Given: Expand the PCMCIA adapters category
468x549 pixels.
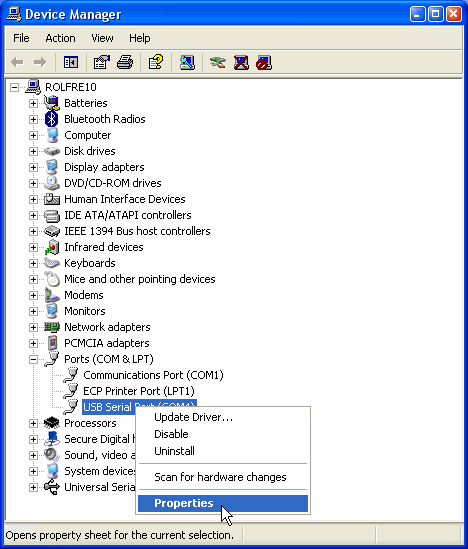Looking at the screenshot, I should click(33, 343).
